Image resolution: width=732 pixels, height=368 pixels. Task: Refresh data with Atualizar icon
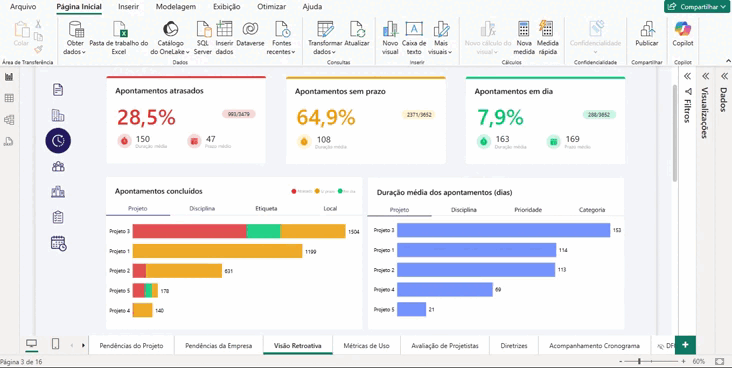coord(357,29)
